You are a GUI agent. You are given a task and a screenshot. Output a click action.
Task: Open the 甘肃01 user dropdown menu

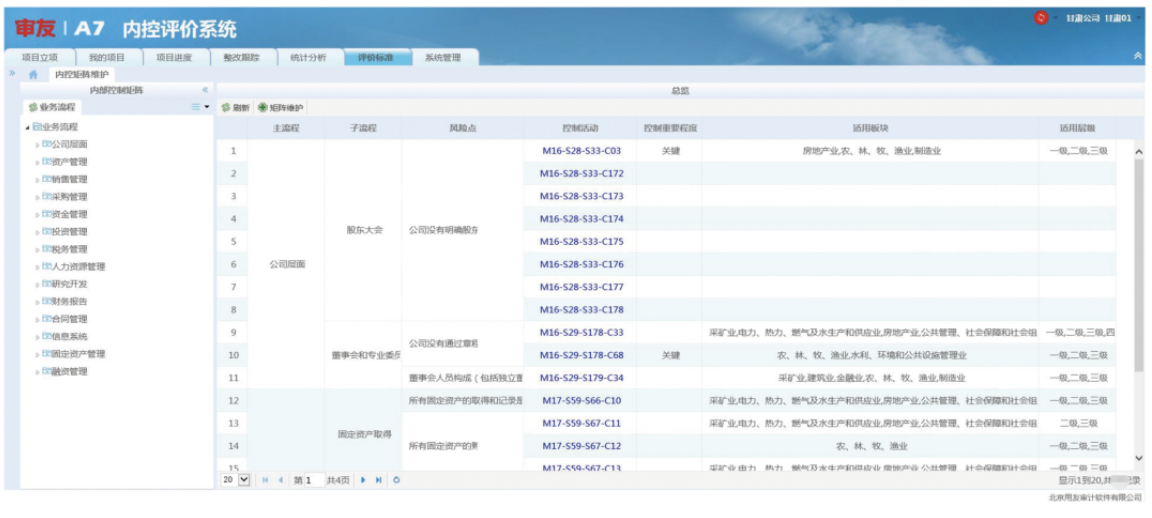pos(1138,19)
